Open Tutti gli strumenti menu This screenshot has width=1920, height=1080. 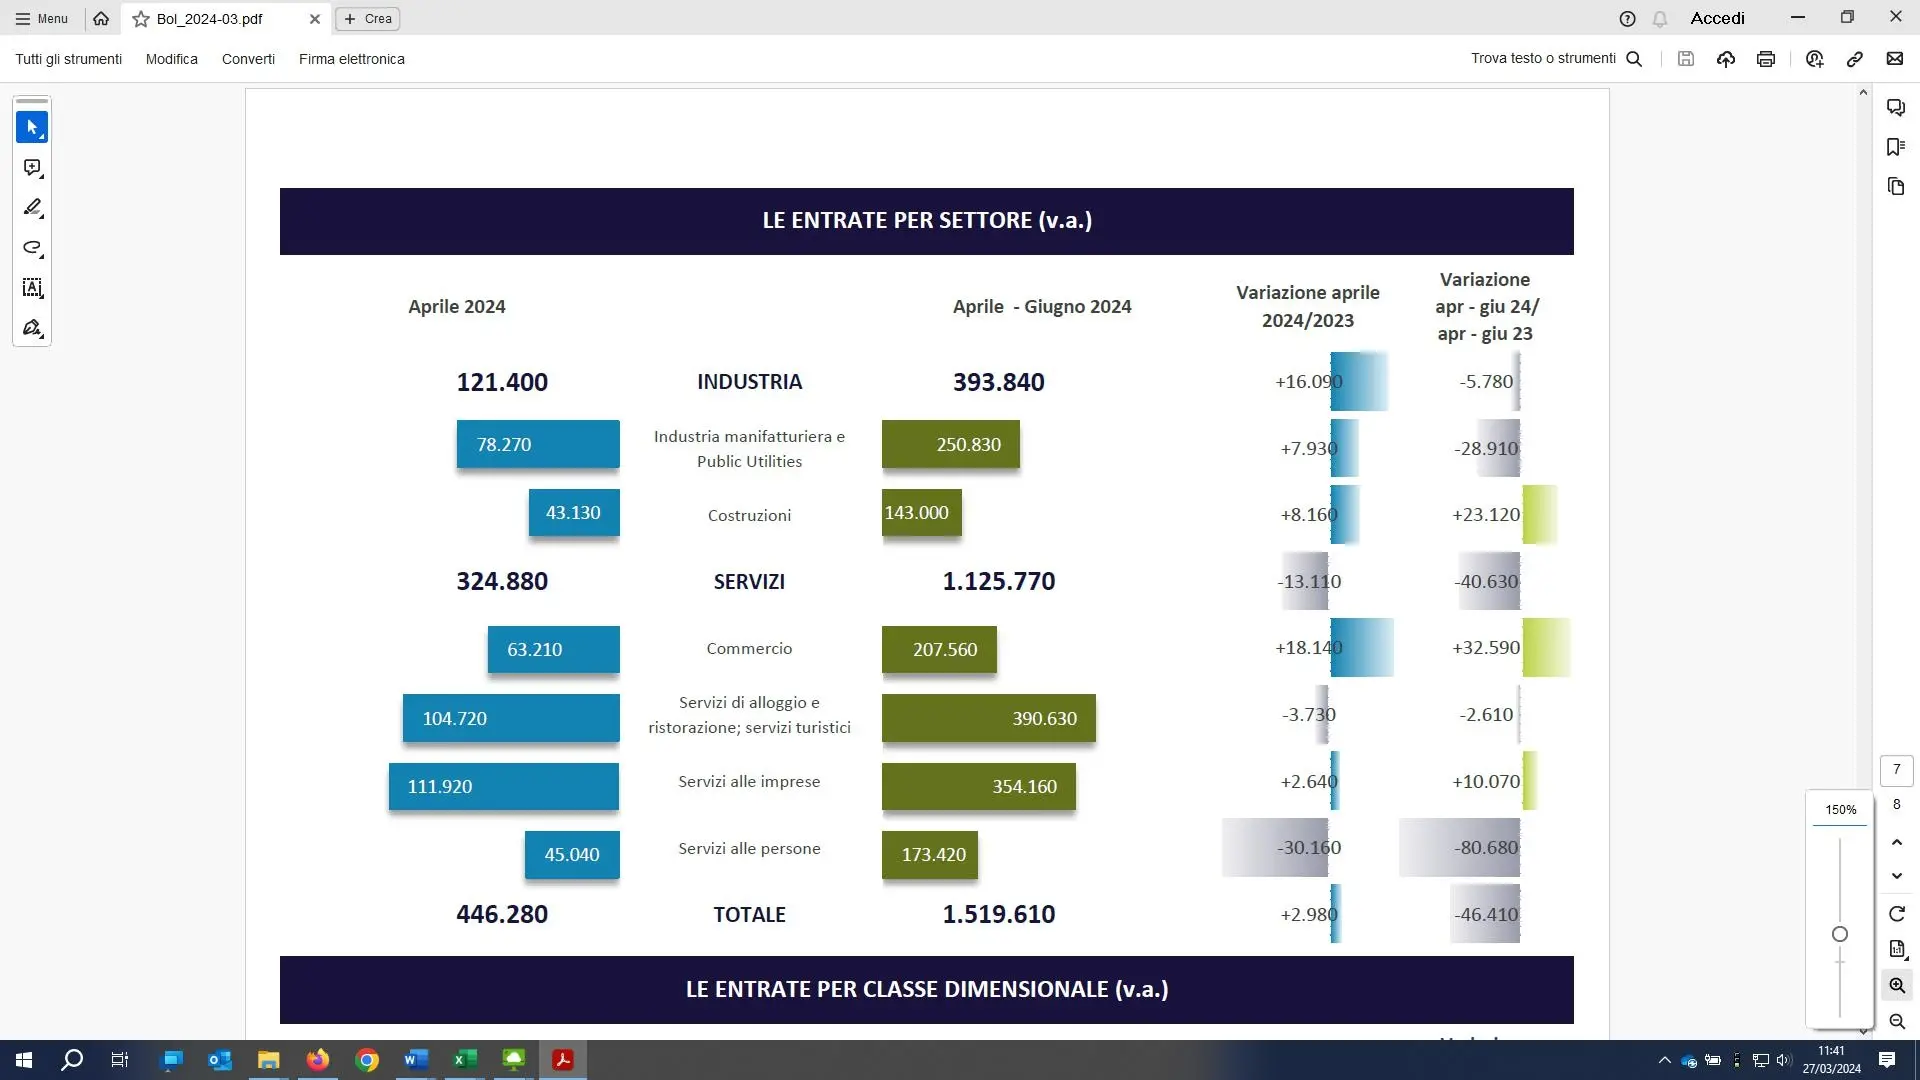tap(69, 59)
